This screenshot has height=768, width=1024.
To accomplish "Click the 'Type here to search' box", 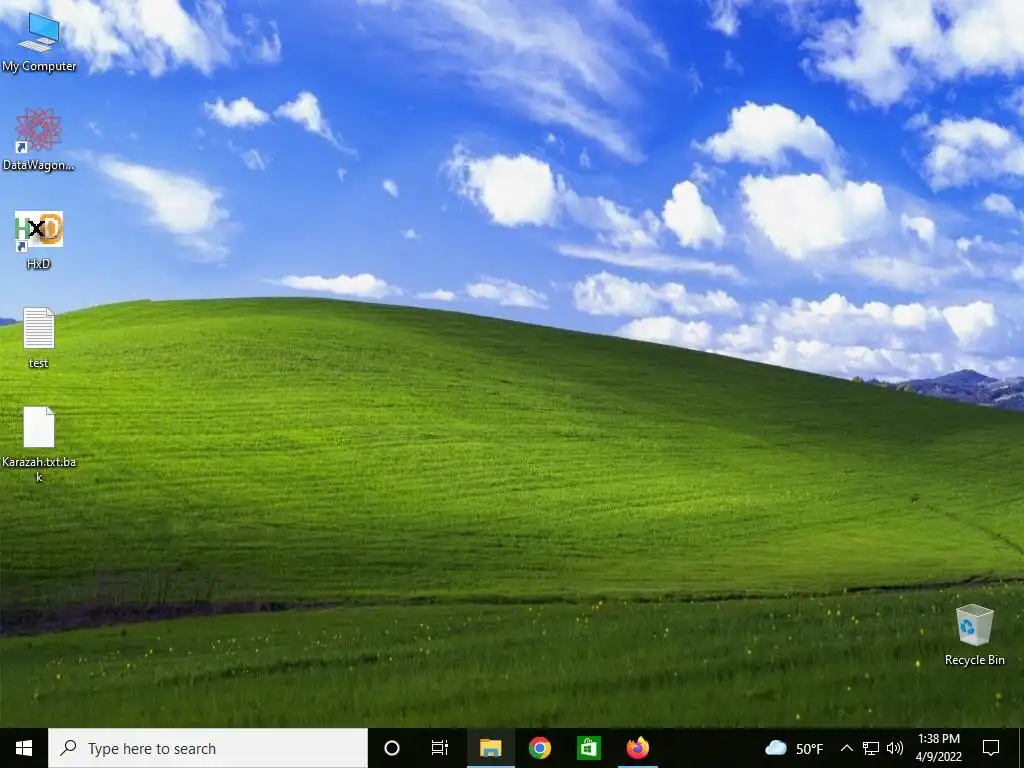I will click(x=208, y=748).
